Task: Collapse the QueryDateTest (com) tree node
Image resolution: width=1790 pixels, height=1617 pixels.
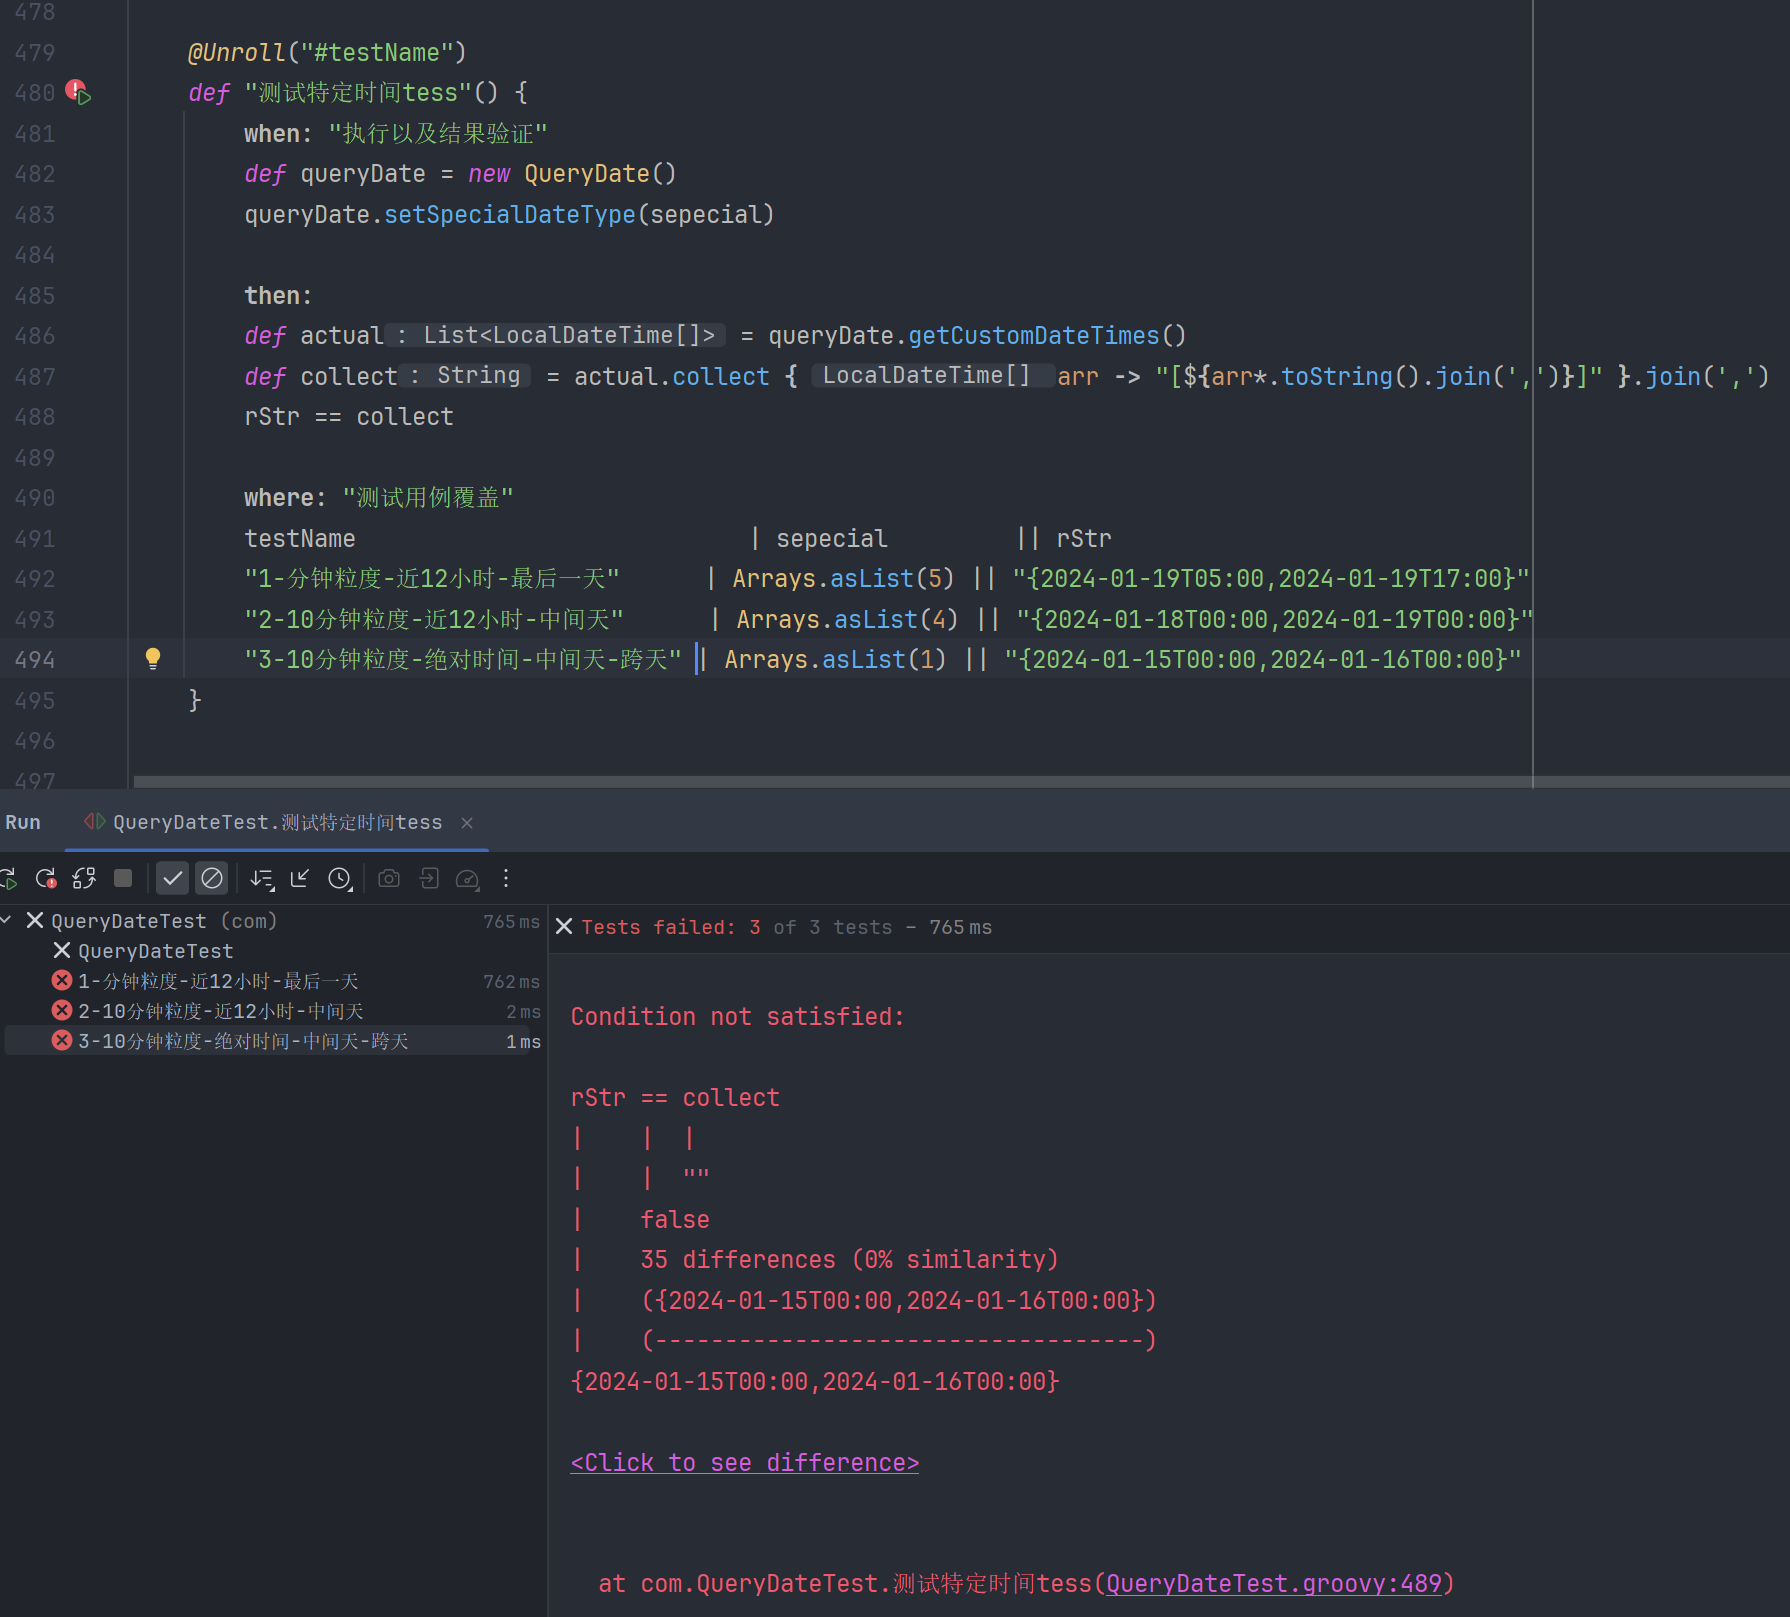Action: [x=6, y=920]
